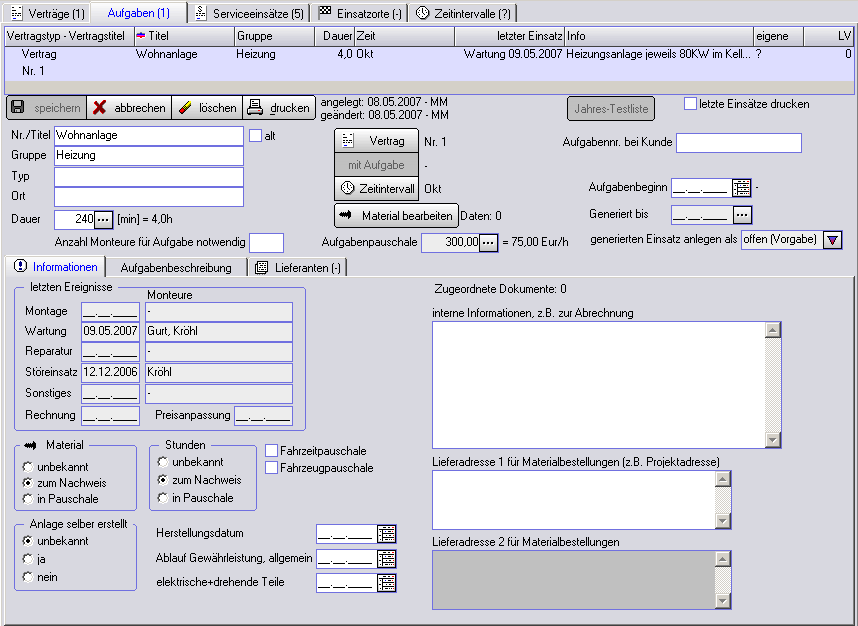Image resolution: width=858 pixels, height=626 pixels.
Task: Open calendar for Ablauf Gewährleistung date
Action: click(387, 558)
